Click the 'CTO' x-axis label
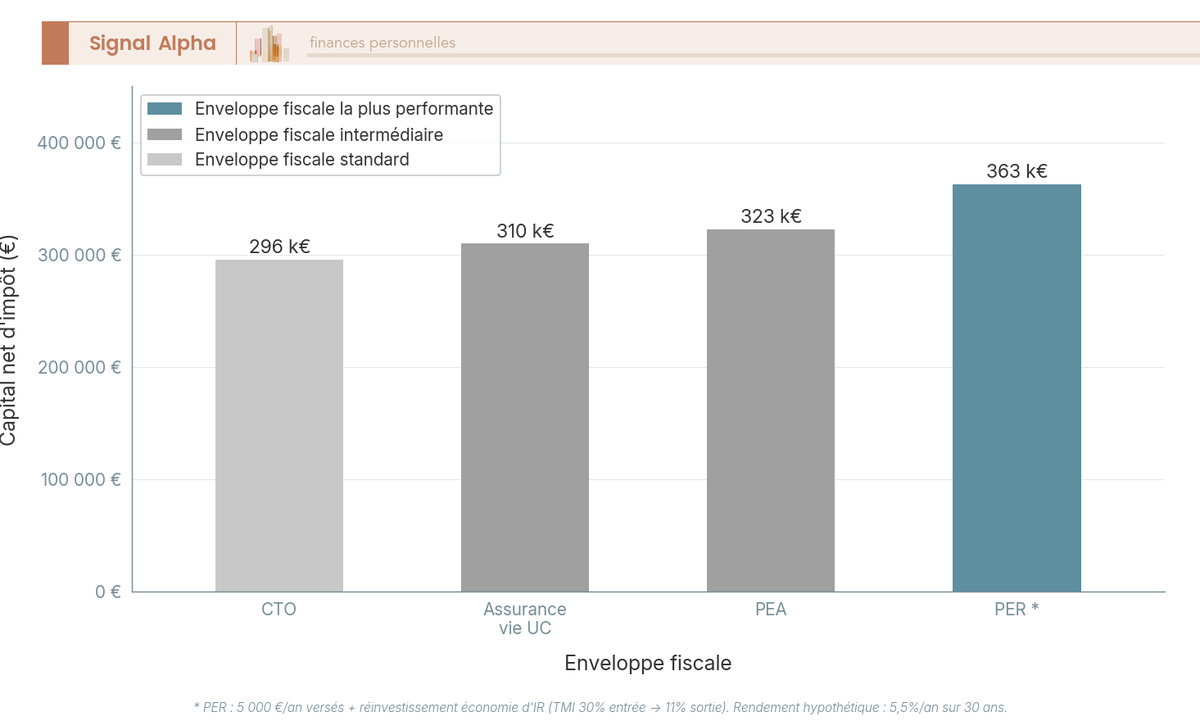The image size is (1200, 721). point(279,609)
